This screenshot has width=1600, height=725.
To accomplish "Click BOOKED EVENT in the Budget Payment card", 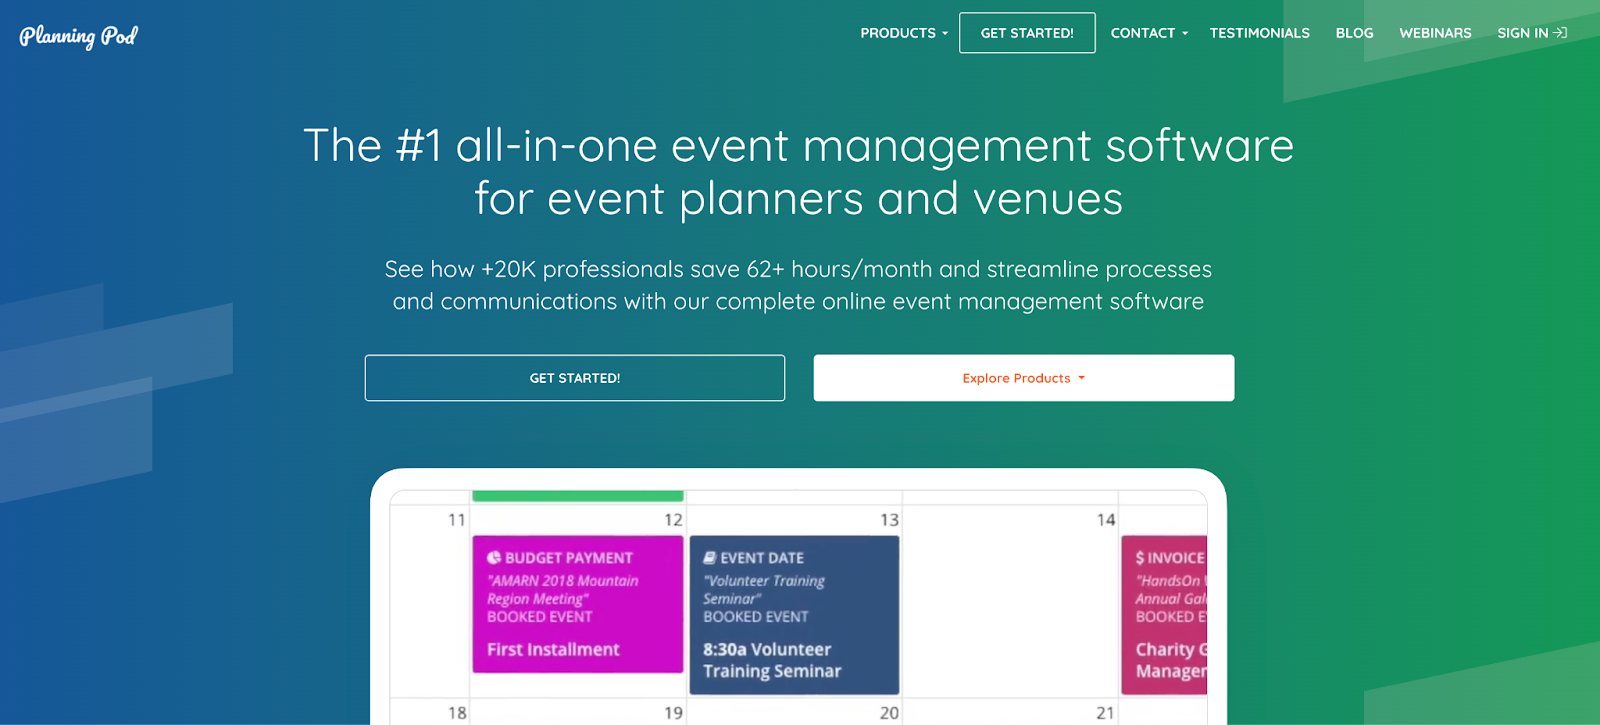I will [540, 617].
